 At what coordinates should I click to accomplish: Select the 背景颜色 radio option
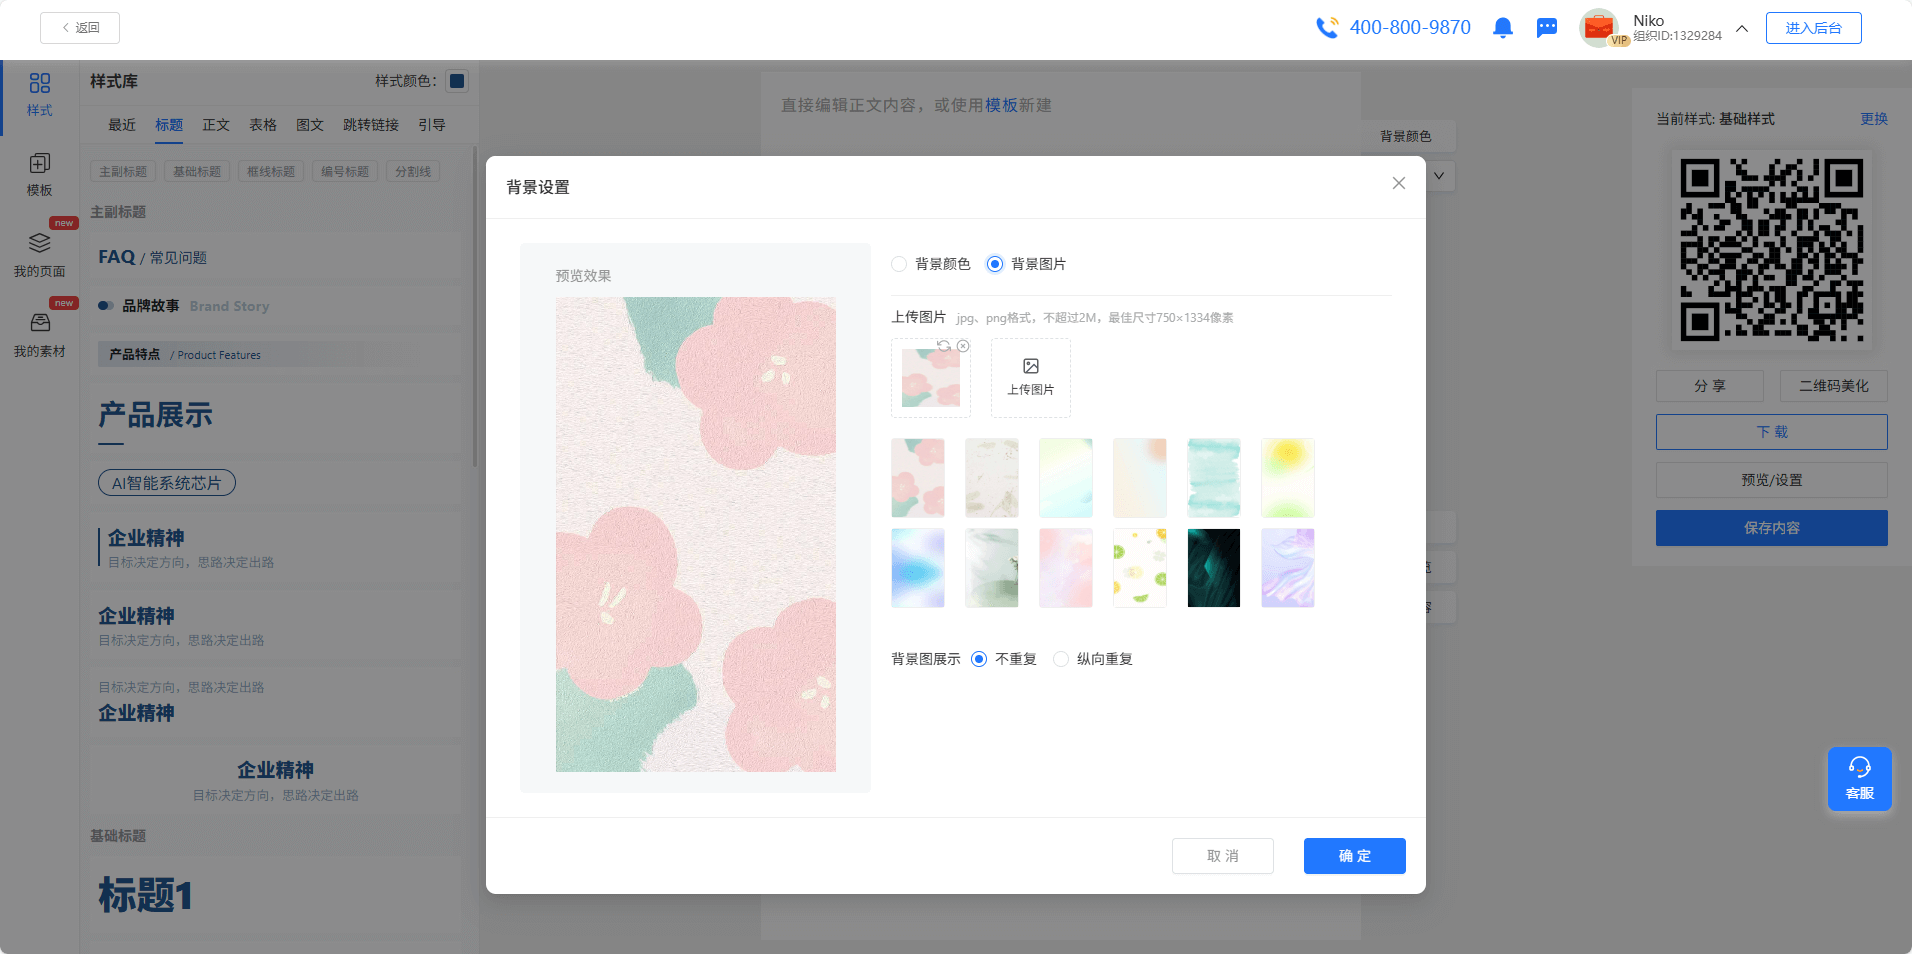click(x=899, y=264)
